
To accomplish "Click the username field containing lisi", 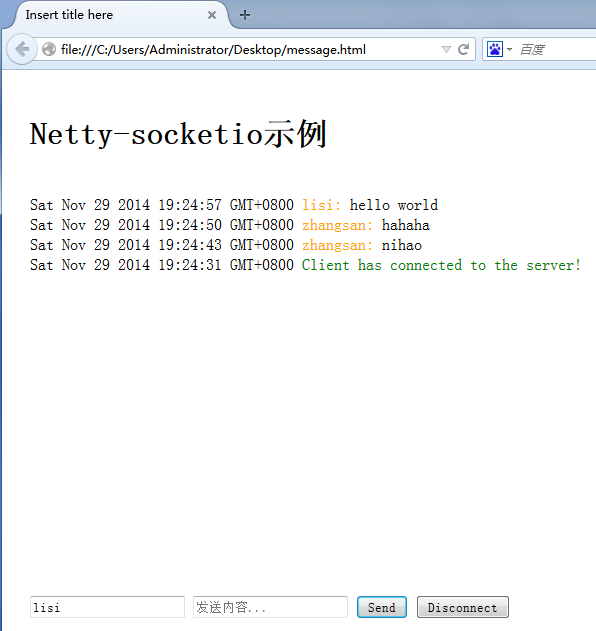I will click(107, 607).
